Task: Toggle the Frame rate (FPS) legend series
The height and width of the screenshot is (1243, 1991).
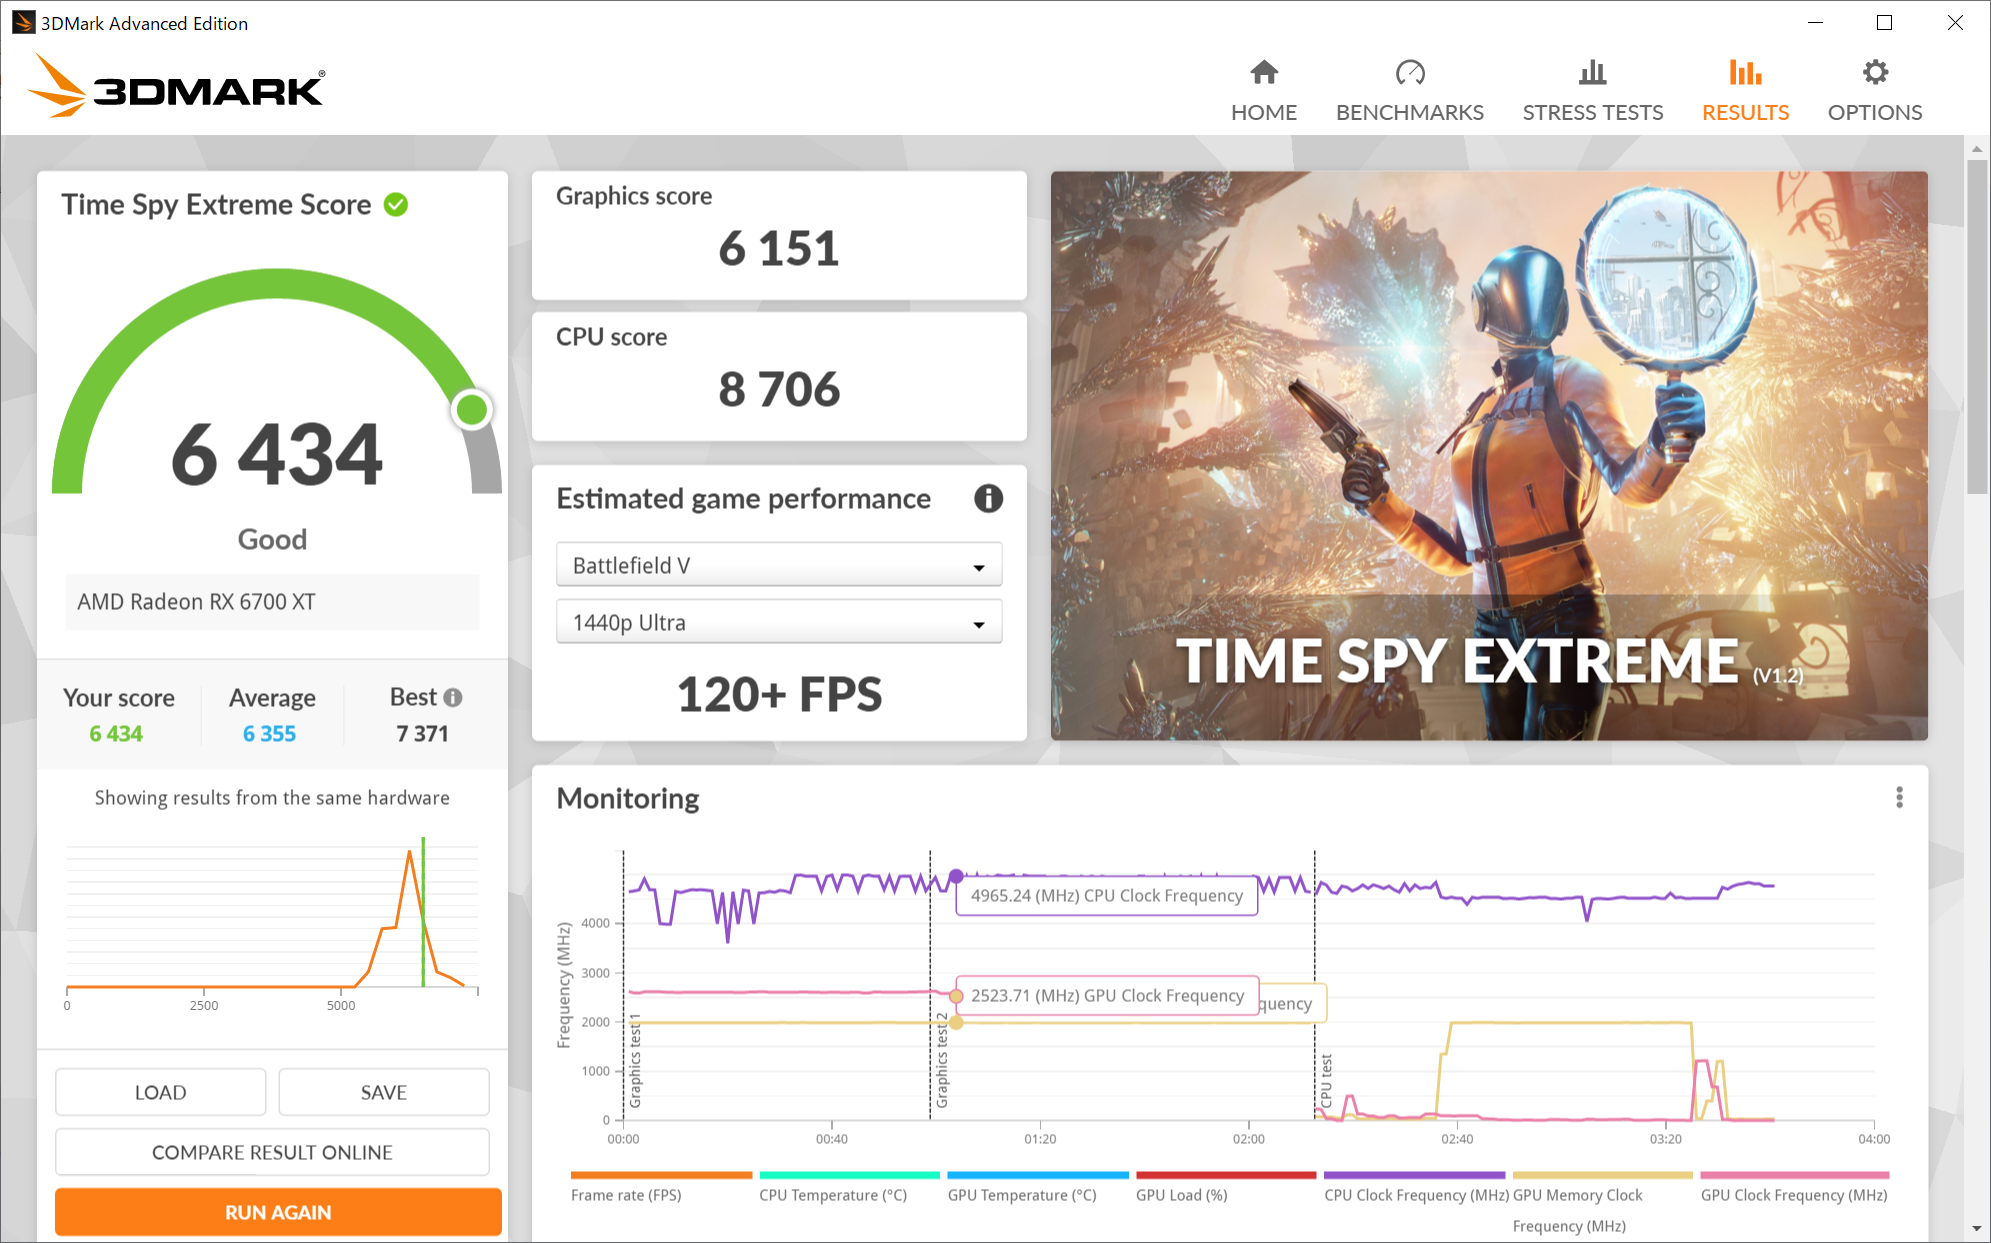Action: (626, 1195)
